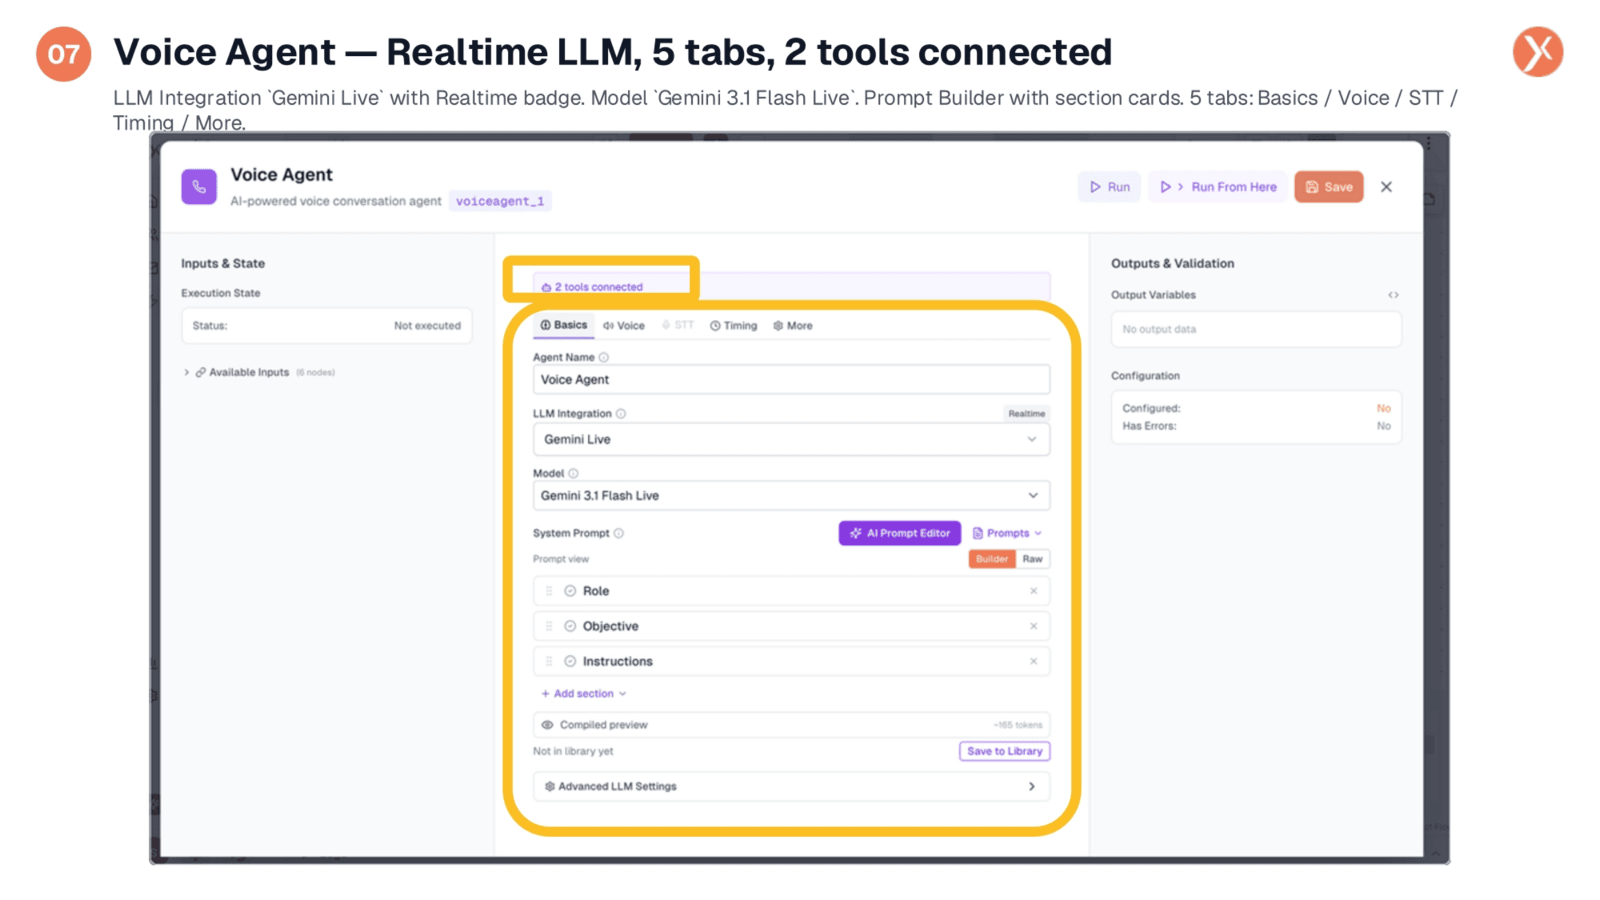The height and width of the screenshot is (900, 1600).
Task: Click the X logo in slide corner
Action: click(x=1538, y=52)
